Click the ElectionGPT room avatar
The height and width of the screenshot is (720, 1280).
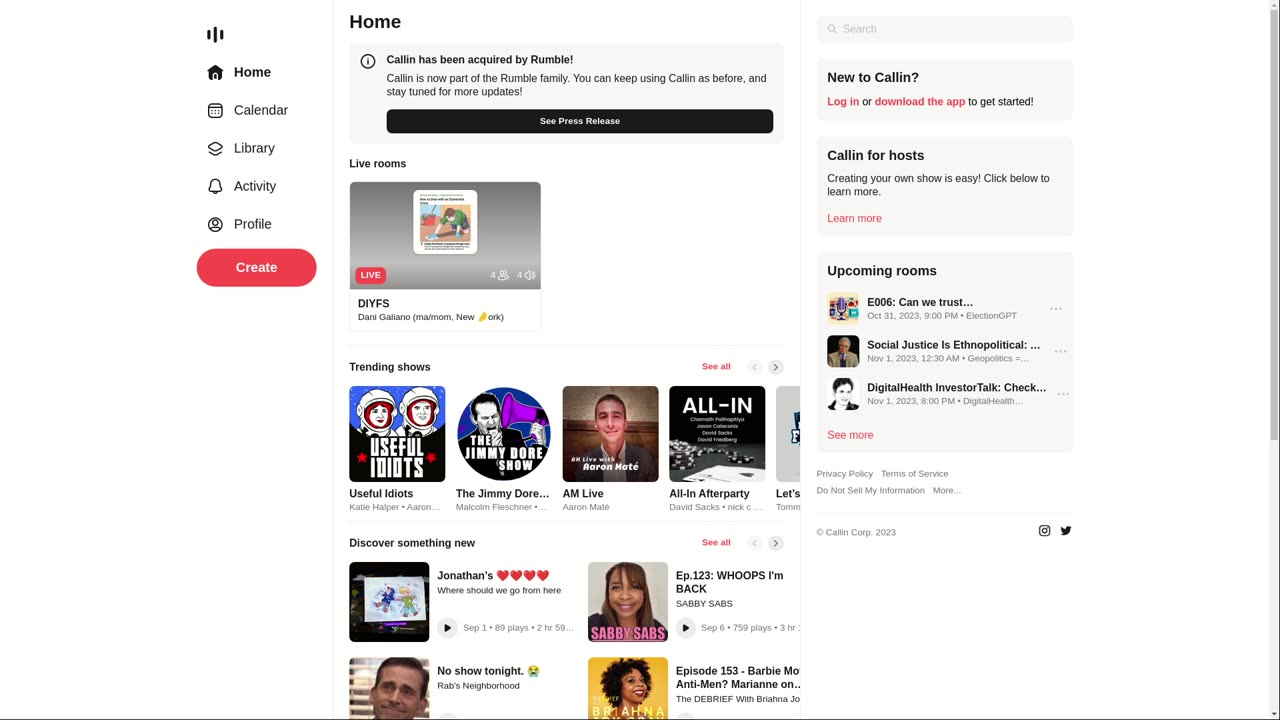tap(843, 309)
